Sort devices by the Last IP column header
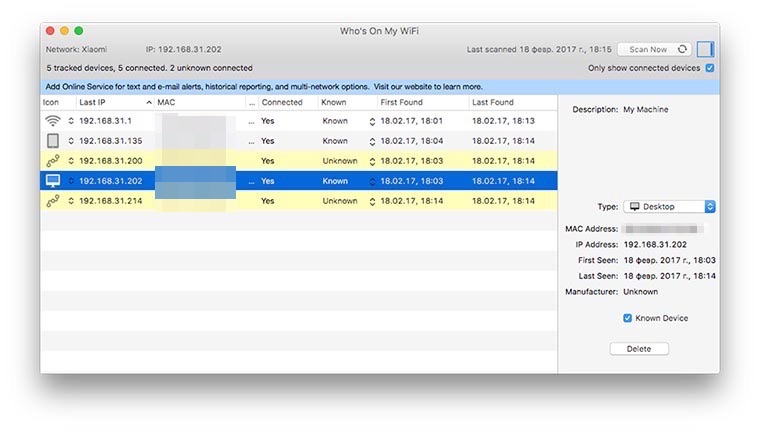The height and width of the screenshot is (431, 760). tap(110, 102)
